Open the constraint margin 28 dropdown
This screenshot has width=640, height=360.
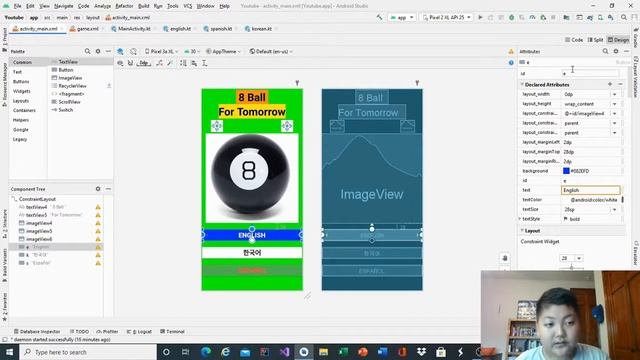click(x=579, y=258)
